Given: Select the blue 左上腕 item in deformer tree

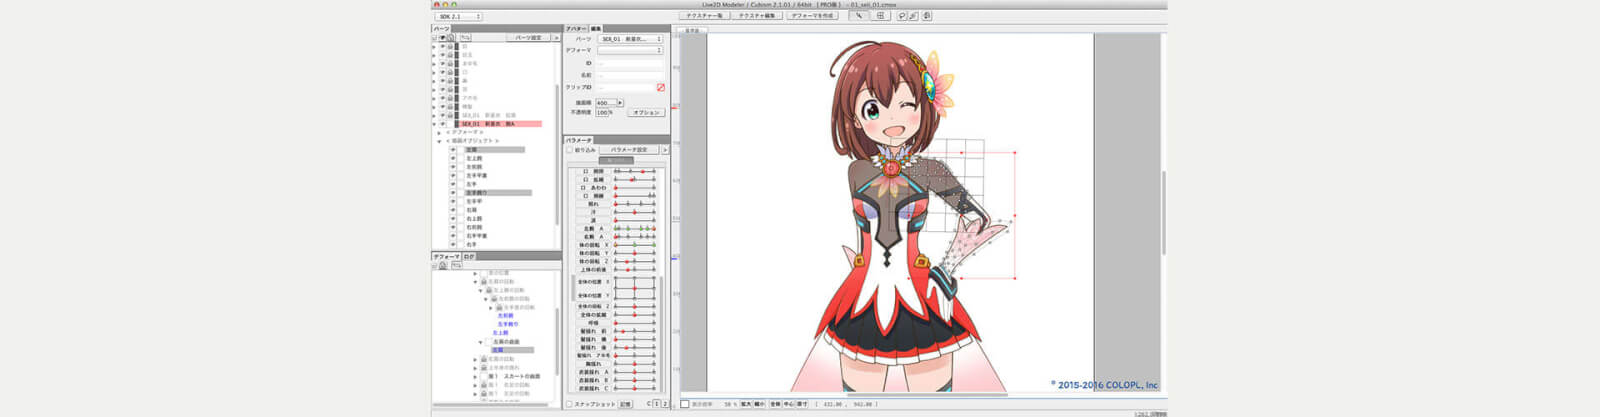Looking at the screenshot, I should pos(500,332).
